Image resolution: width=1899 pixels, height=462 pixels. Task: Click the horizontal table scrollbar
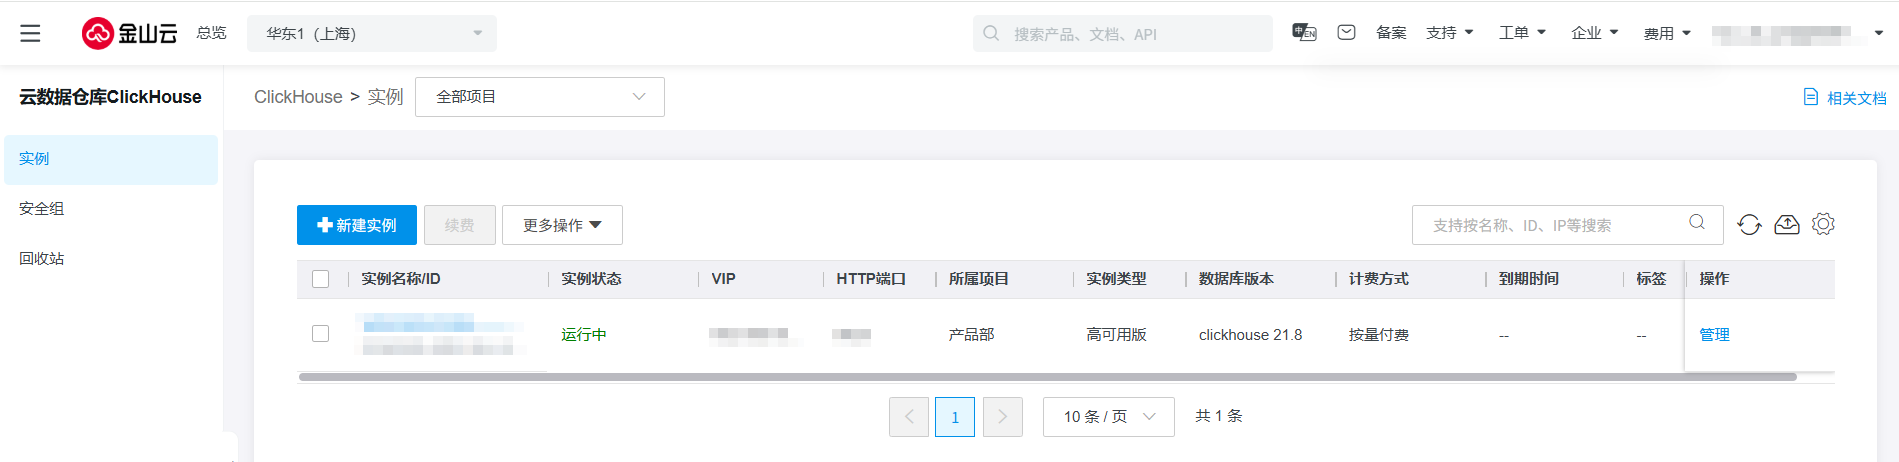point(1047,377)
